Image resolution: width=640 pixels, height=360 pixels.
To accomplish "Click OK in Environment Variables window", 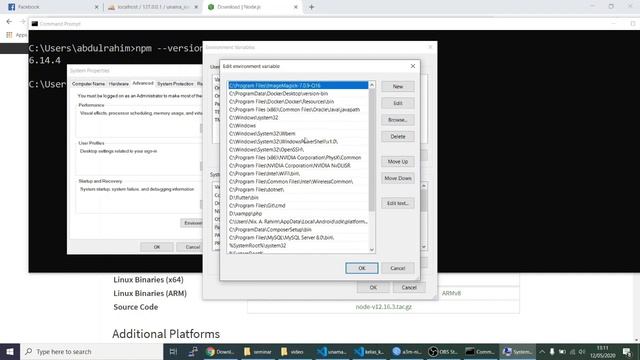I will pos(373,288).
